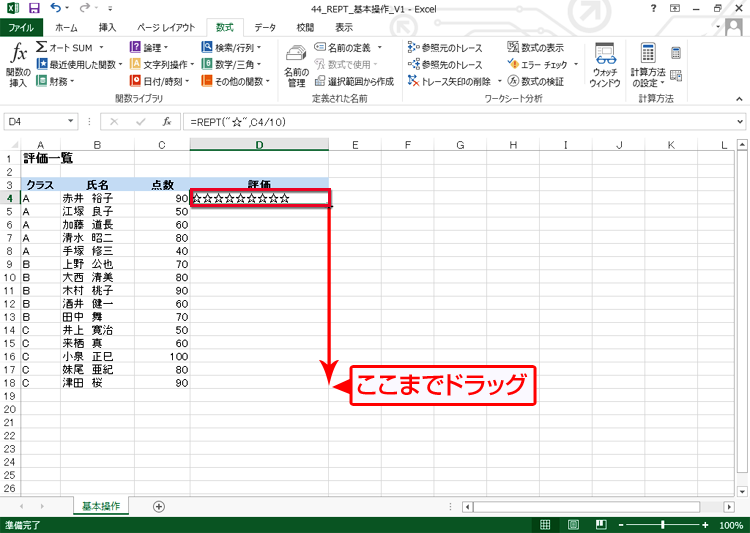Switch to Page Break Preview in status bar
The image size is (750, 533).
(601, 524)
